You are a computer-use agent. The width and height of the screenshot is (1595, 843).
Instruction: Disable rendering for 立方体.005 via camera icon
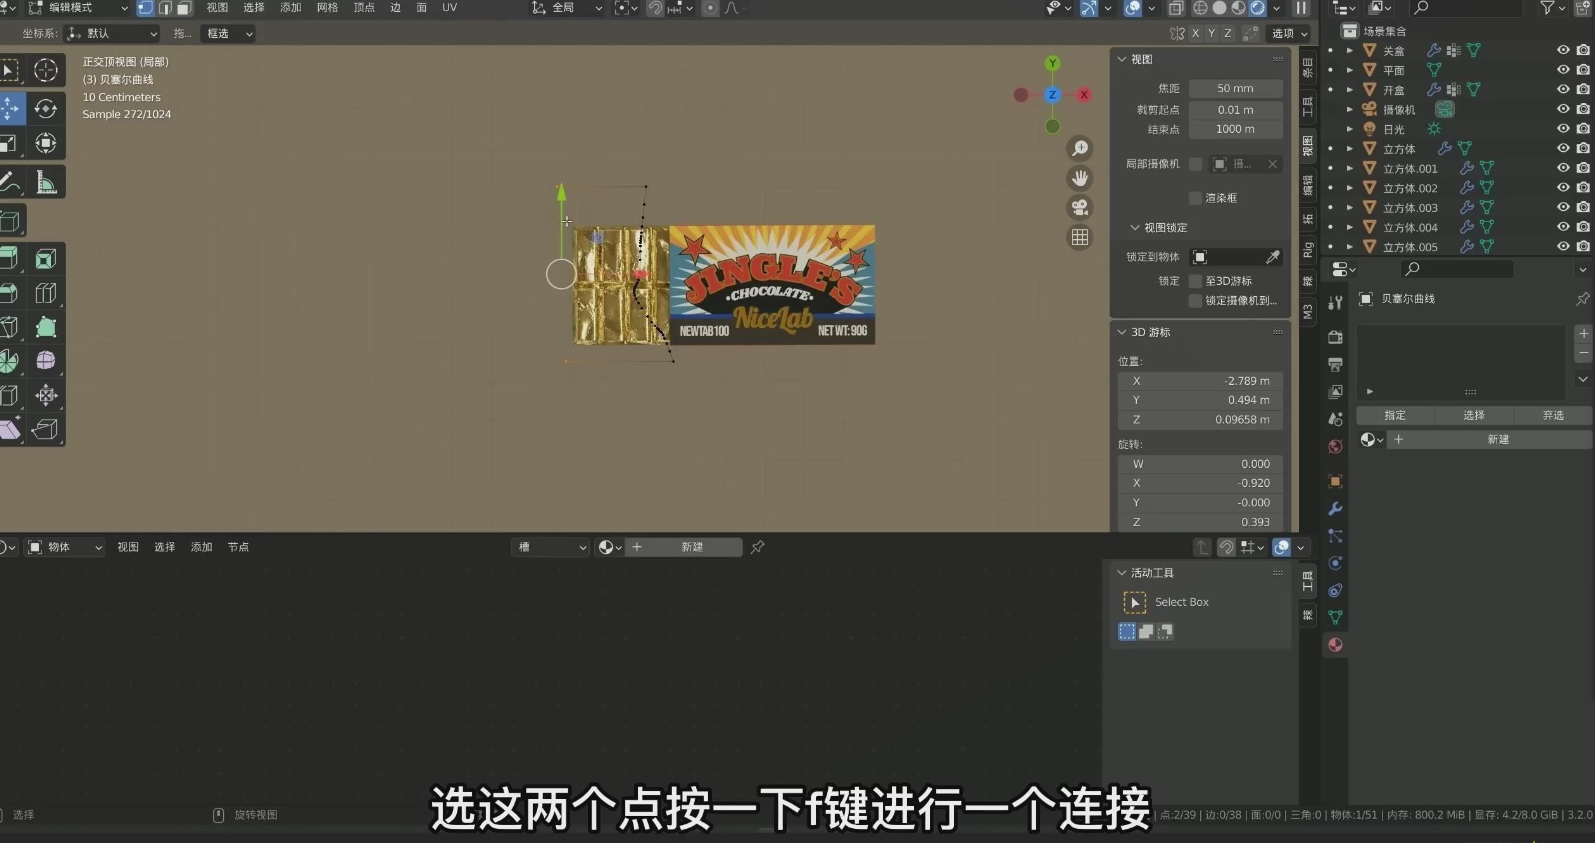tap(1583, 246)
